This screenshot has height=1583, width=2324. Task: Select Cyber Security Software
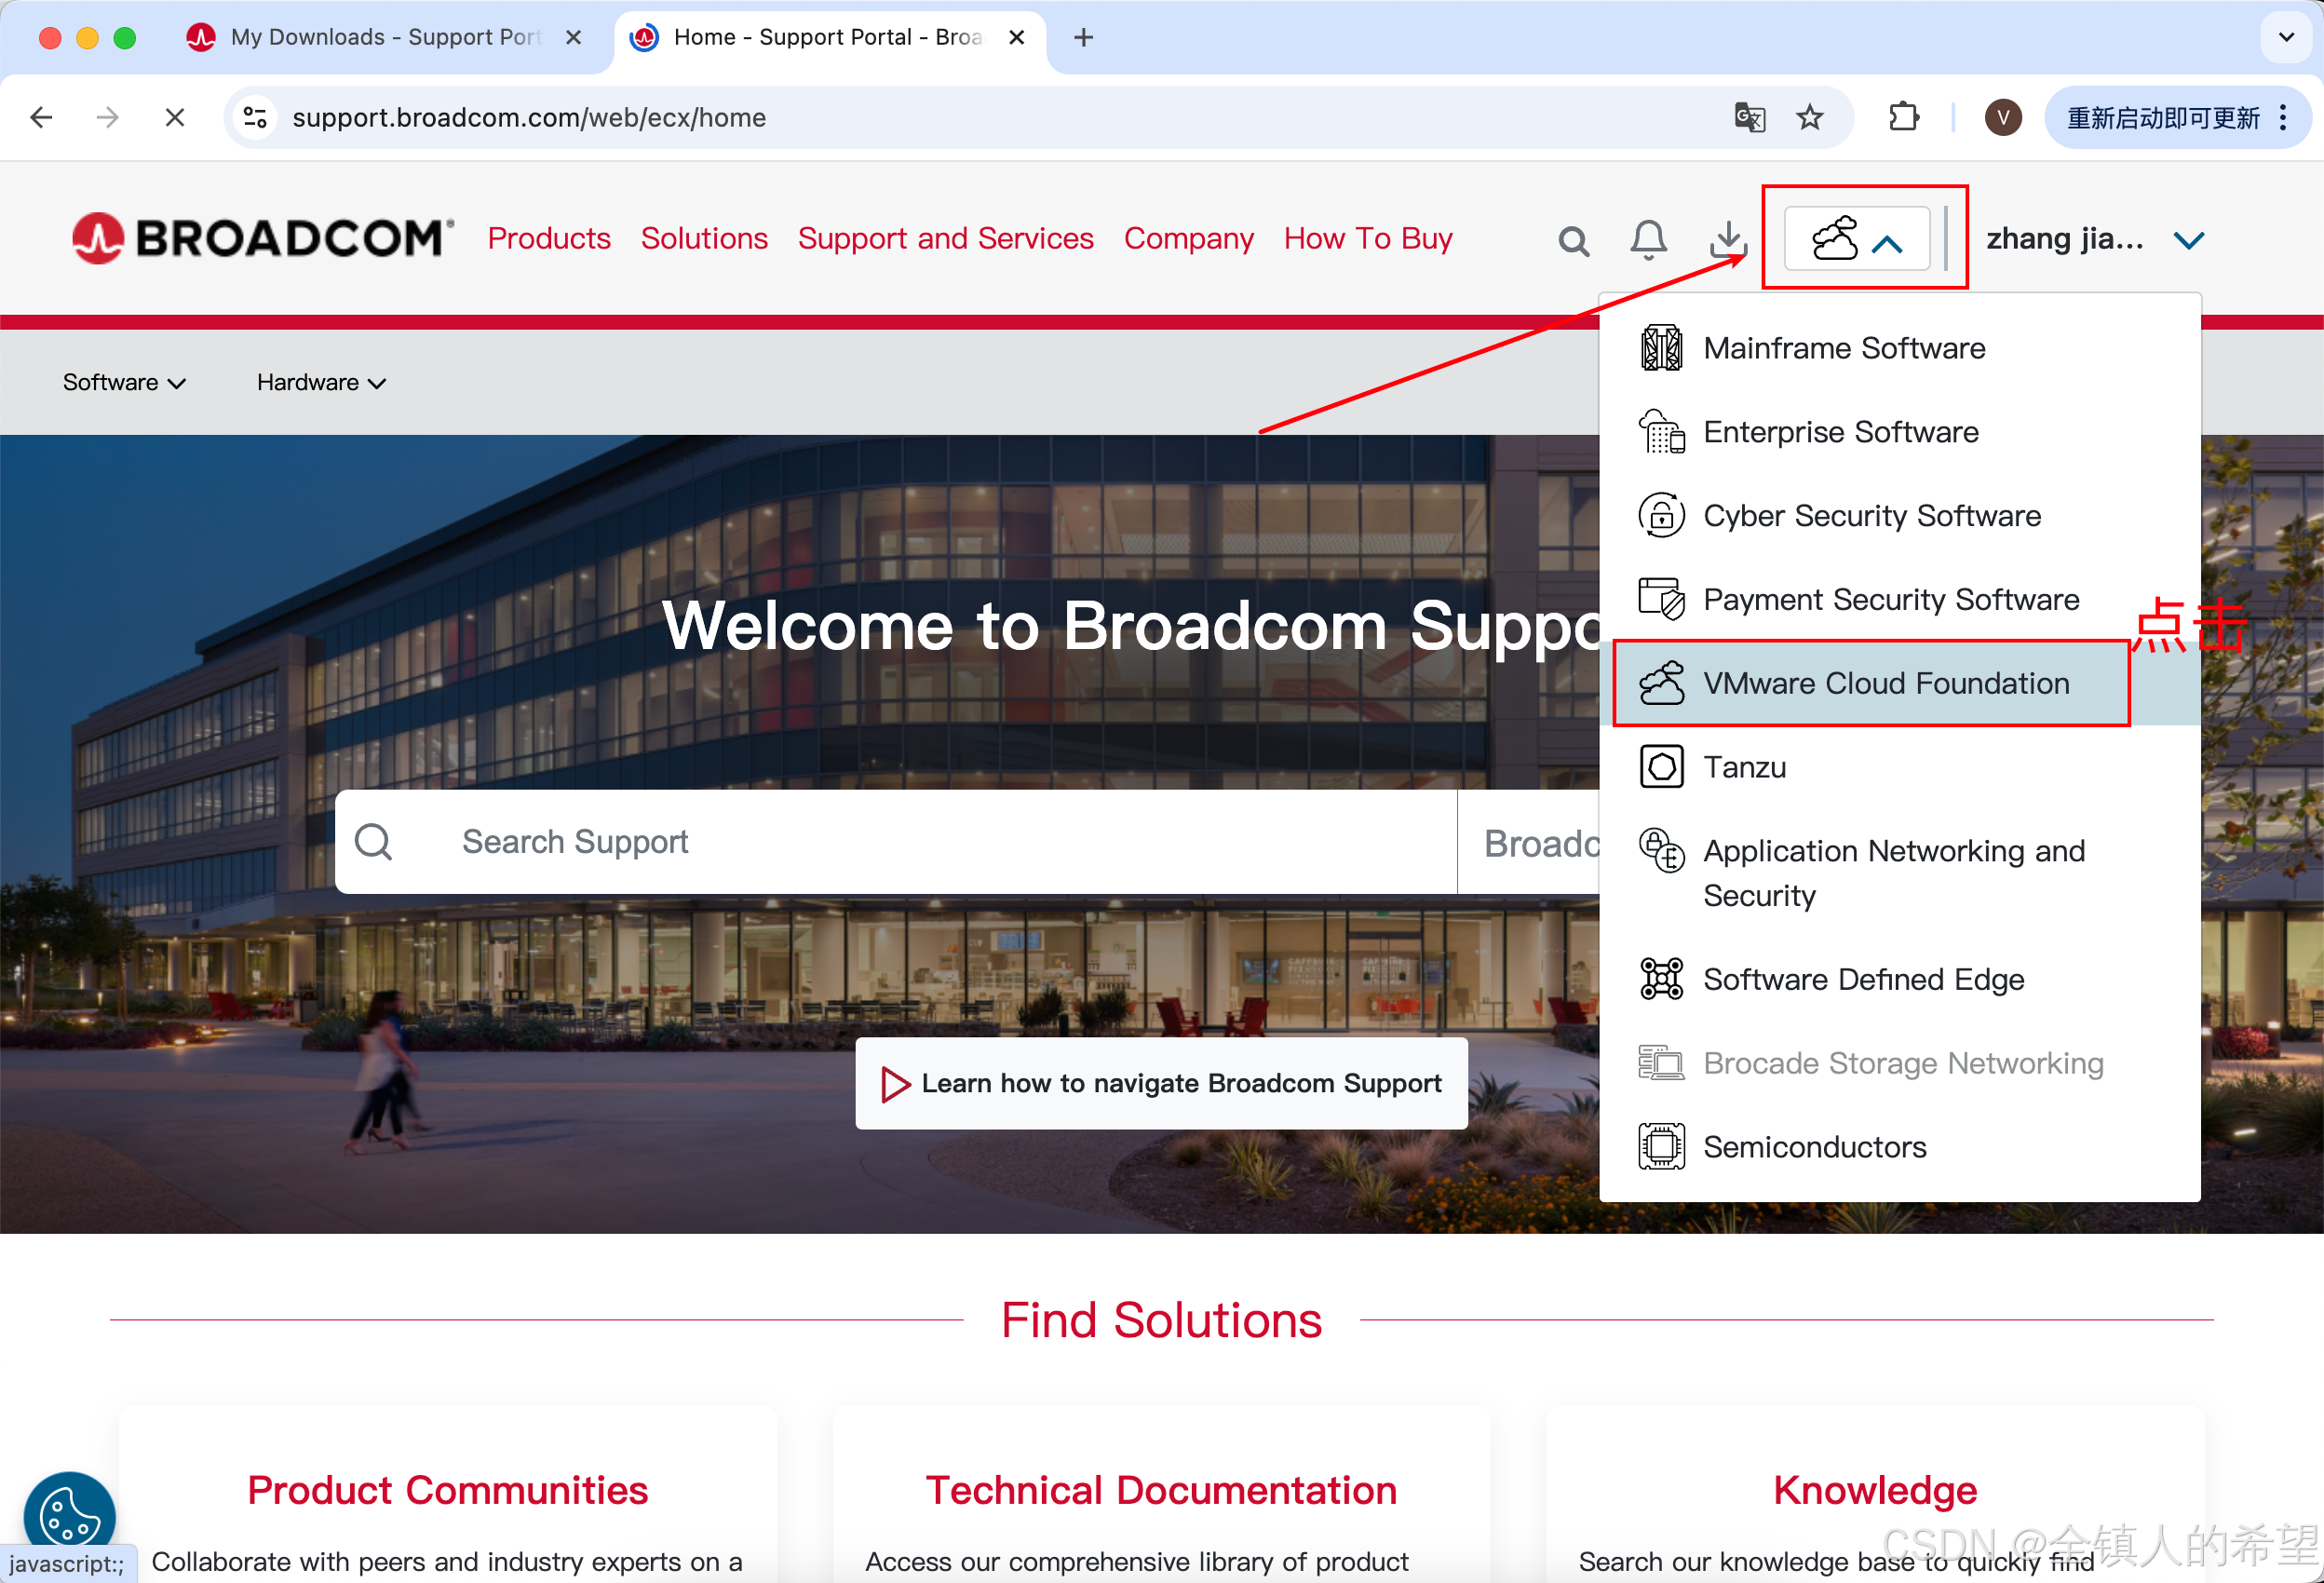tap(1899, 516)
